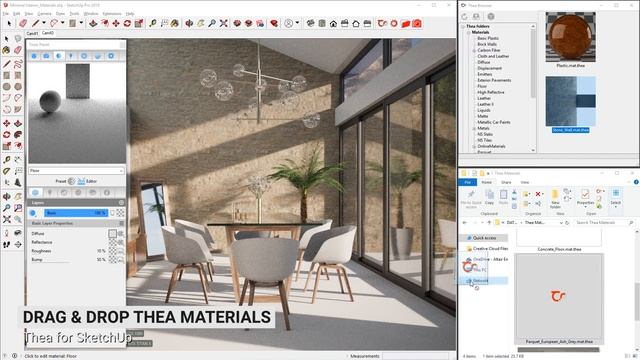This screenshot has height=360, width=640.
Task: Choose the Line pencil tool in top toolbar
Action: tap(36, 24)
